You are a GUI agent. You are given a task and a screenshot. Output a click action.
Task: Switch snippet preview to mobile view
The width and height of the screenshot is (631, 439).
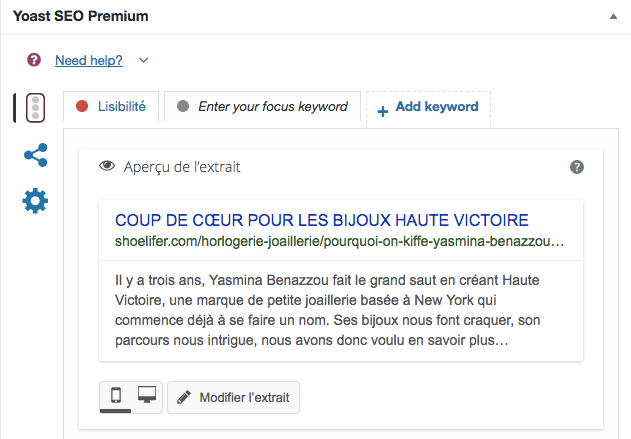click(x=116, y=396)
